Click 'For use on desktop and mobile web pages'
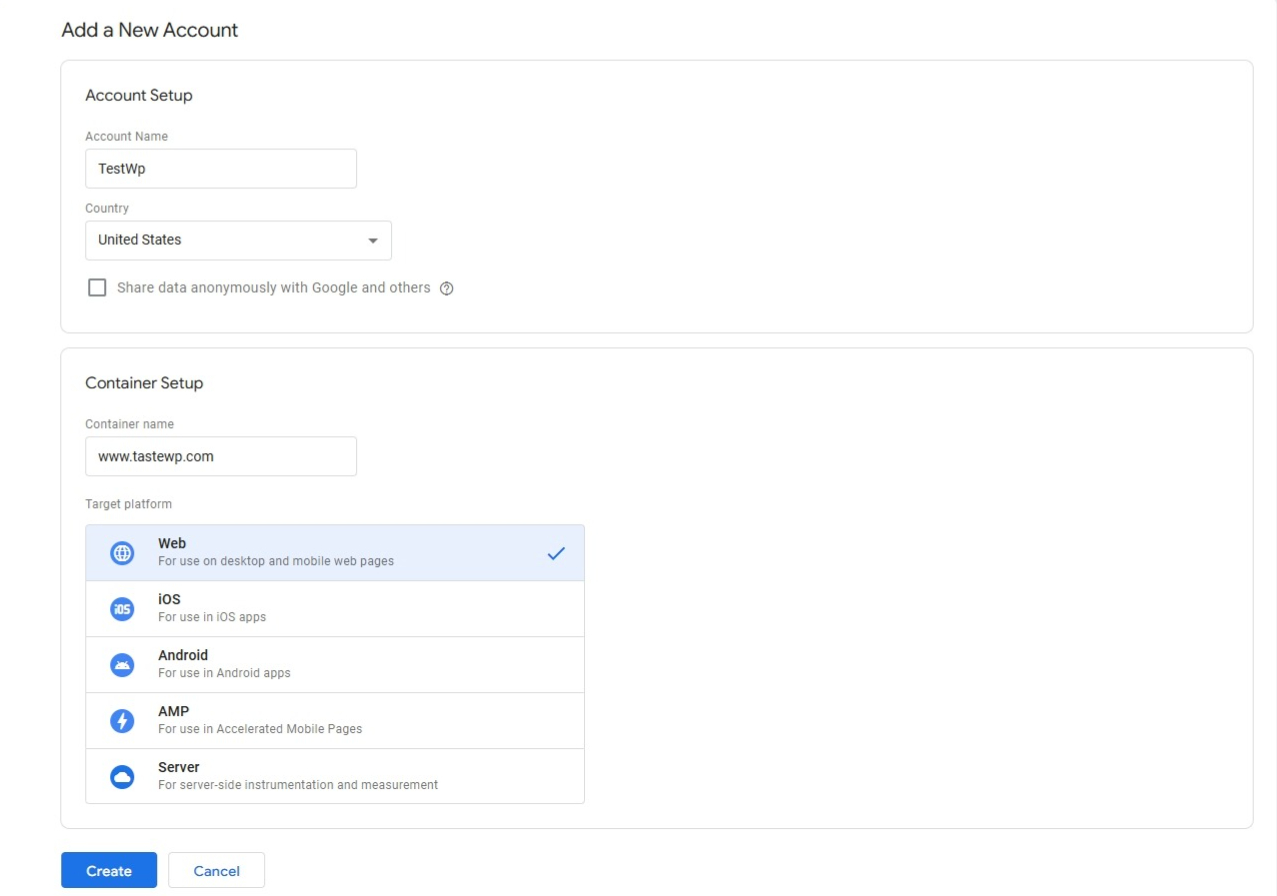1277x896 pixels. [276, 561]
